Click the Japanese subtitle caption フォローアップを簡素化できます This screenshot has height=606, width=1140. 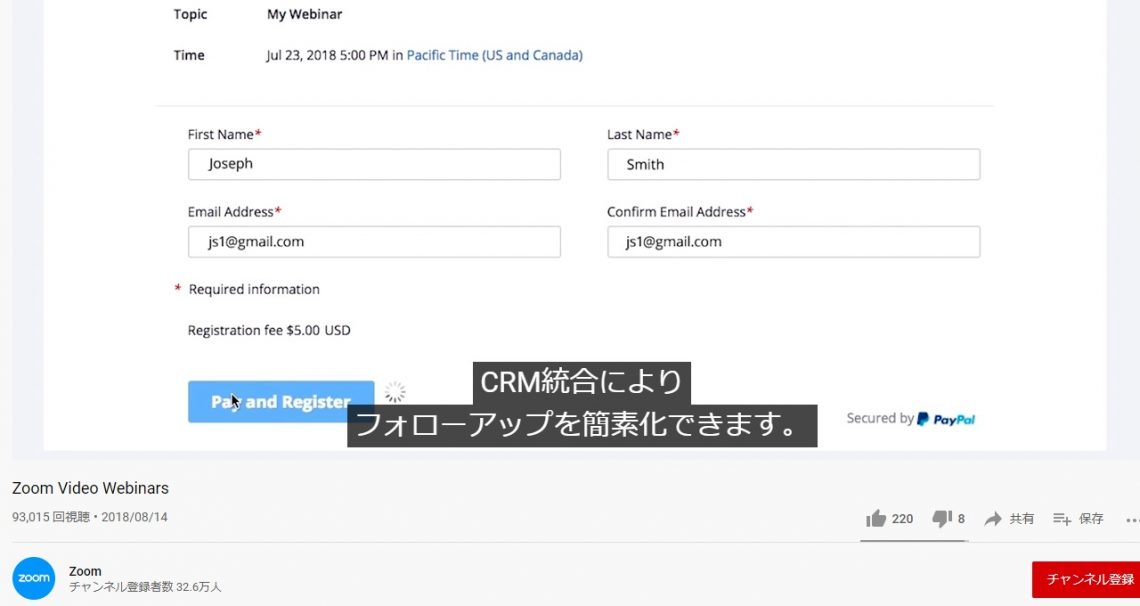582,426
